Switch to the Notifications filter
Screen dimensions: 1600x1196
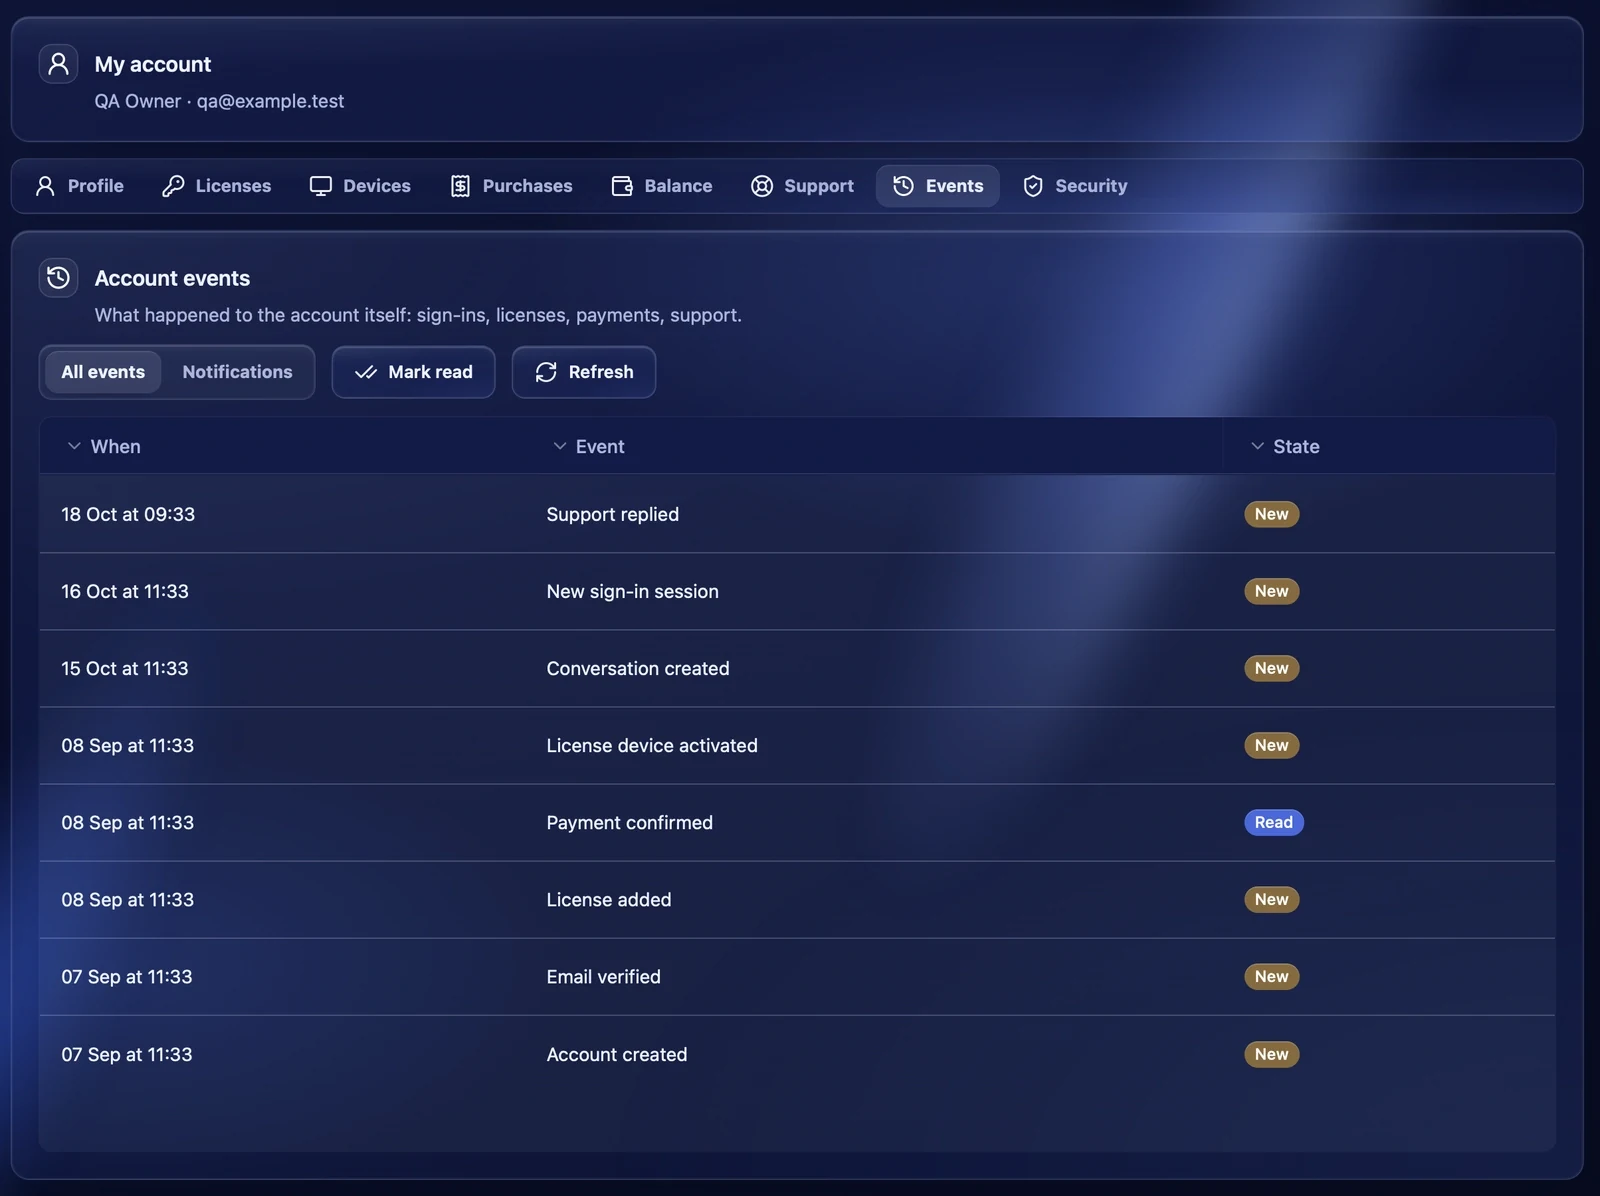(237, 372)
